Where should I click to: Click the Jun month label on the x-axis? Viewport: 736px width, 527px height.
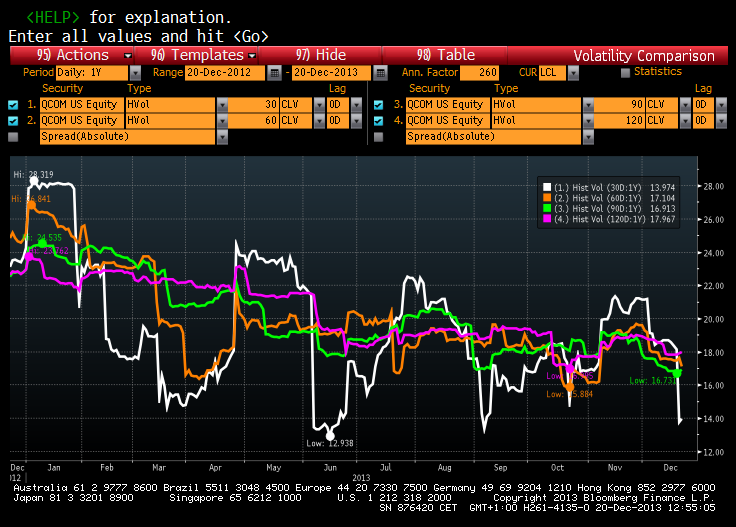(330, 467)
